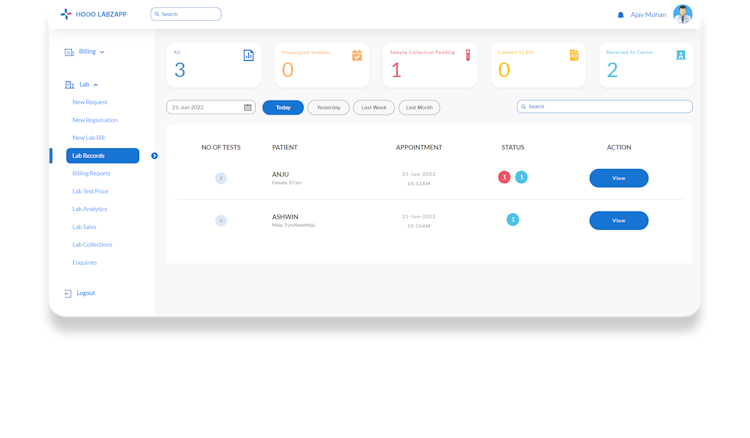
Task: Click the Logout icon
Action: 68,293
